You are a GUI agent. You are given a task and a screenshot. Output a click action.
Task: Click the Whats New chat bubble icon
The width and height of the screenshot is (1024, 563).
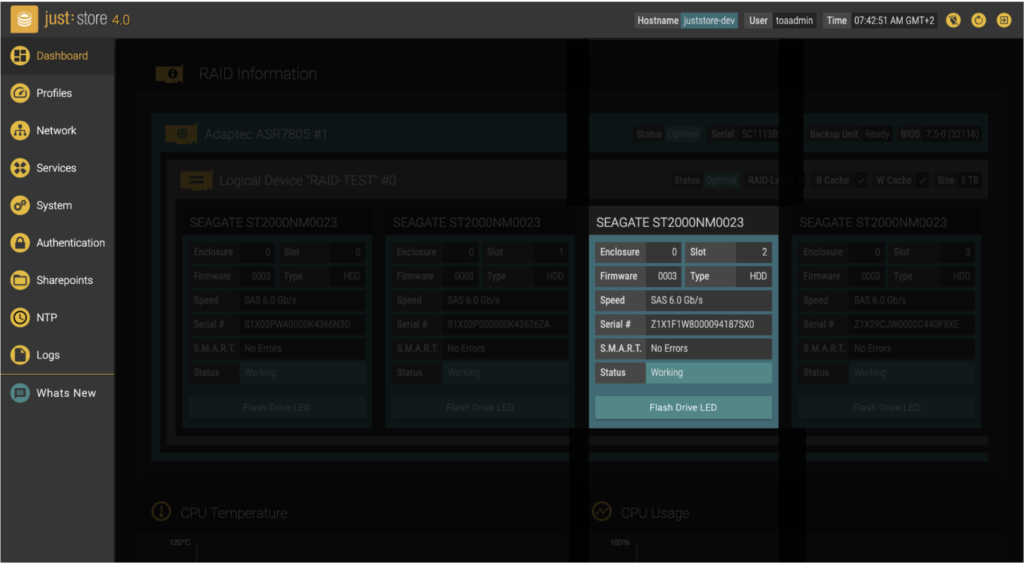21,393
